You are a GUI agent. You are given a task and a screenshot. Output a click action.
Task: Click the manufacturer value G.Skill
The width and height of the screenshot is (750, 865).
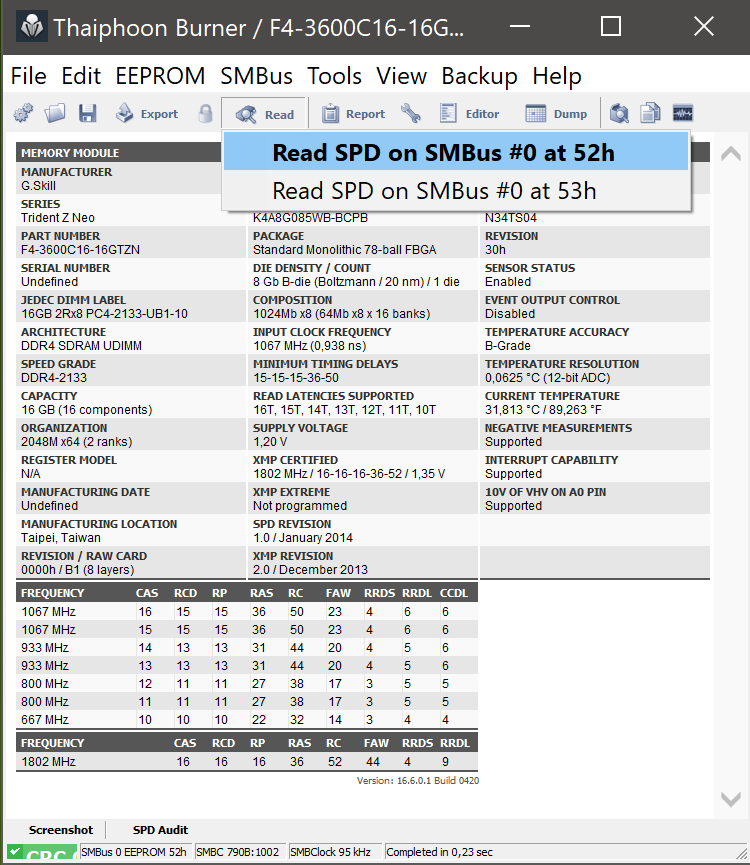tap(39, 186)
